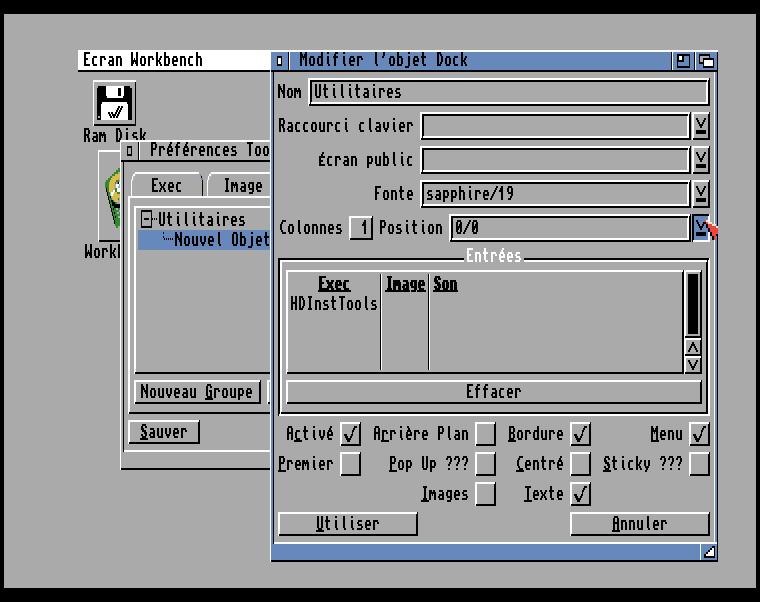Viewport: 760px width, 602px height.
Task: Click the depth gadget of Dock window
Action: 706,61
